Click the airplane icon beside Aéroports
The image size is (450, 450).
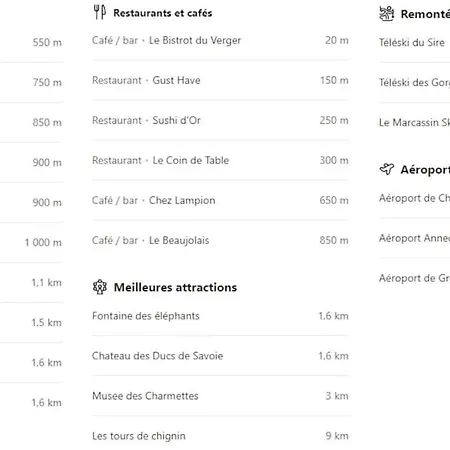387,169
